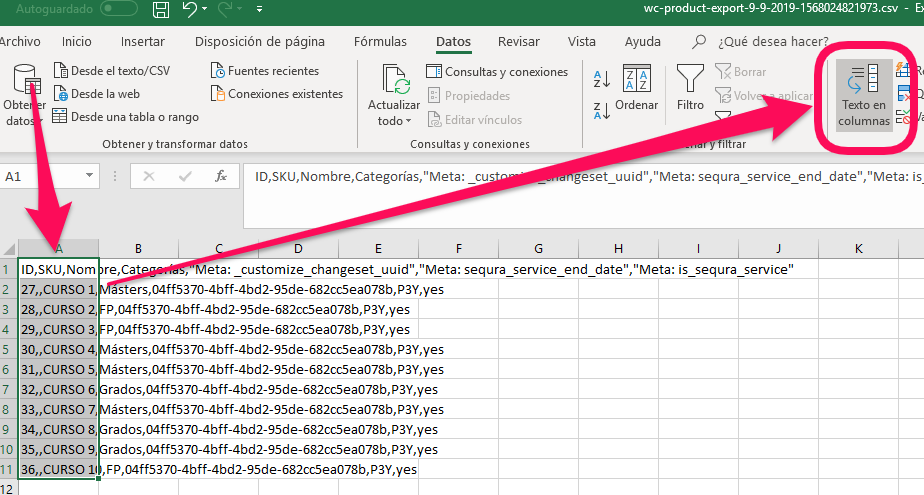
Task: Click the Undo arrow icon
Action: coord(189,9)
